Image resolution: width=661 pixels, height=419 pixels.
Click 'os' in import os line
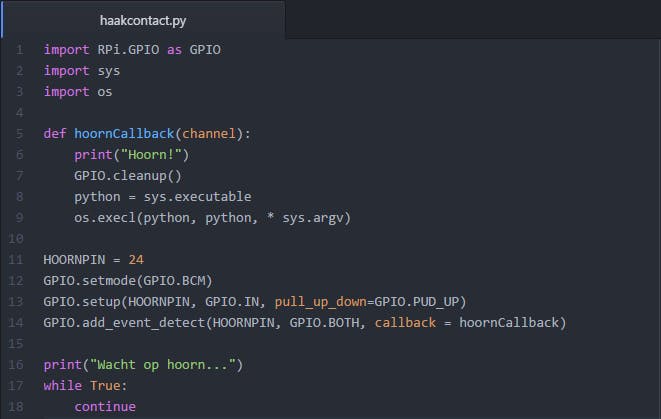click(105, 91)
